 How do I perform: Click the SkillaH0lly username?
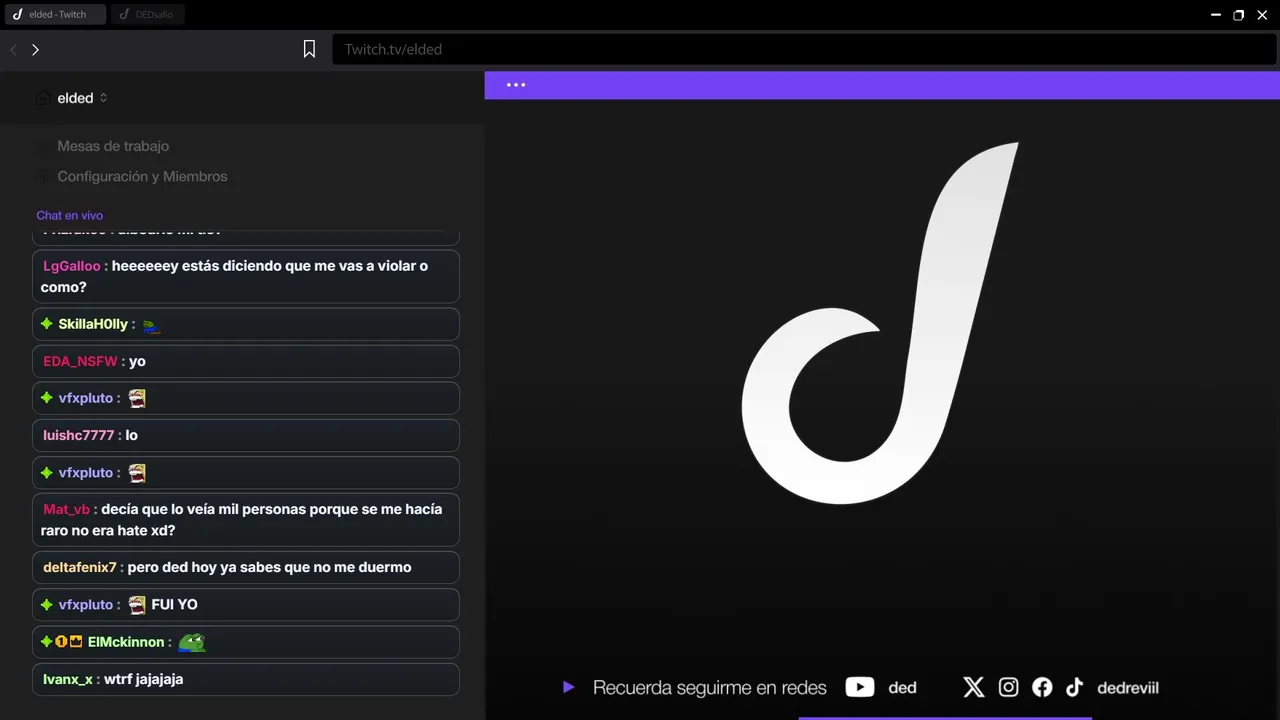pos(93,324)
